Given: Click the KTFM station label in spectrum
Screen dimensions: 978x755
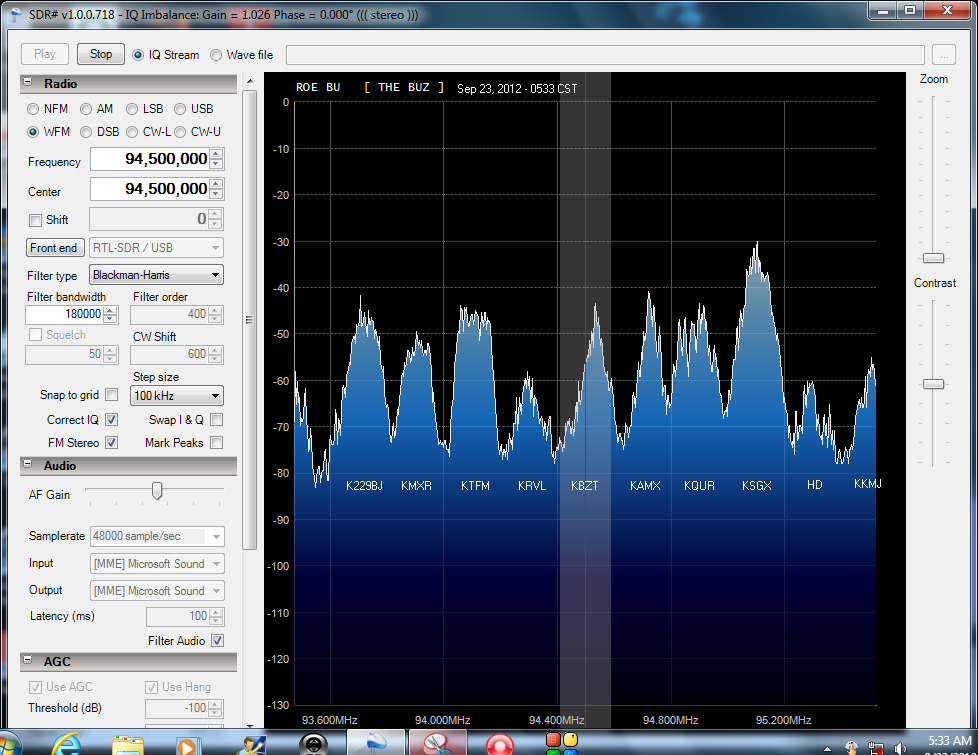Looking at the screenshot, I should [475, 485].
